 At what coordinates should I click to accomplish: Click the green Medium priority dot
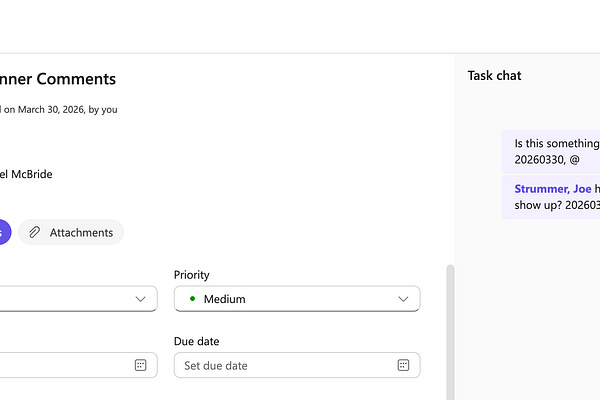(x=191, y=298)
